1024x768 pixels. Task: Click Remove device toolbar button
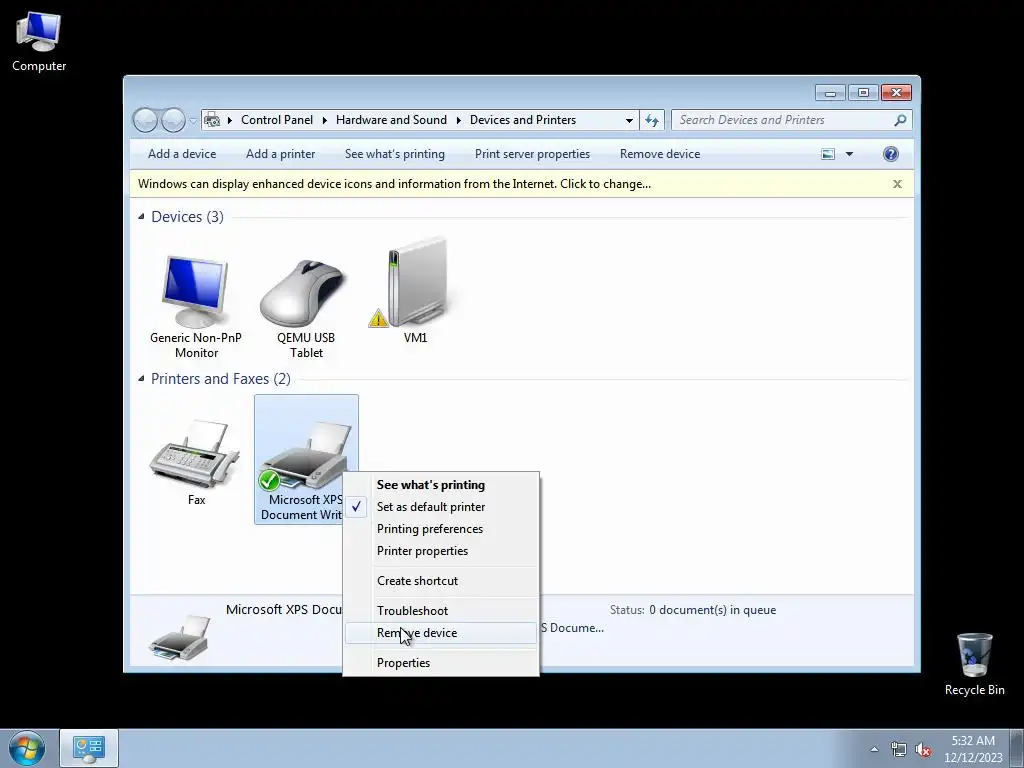click(660, 154)
